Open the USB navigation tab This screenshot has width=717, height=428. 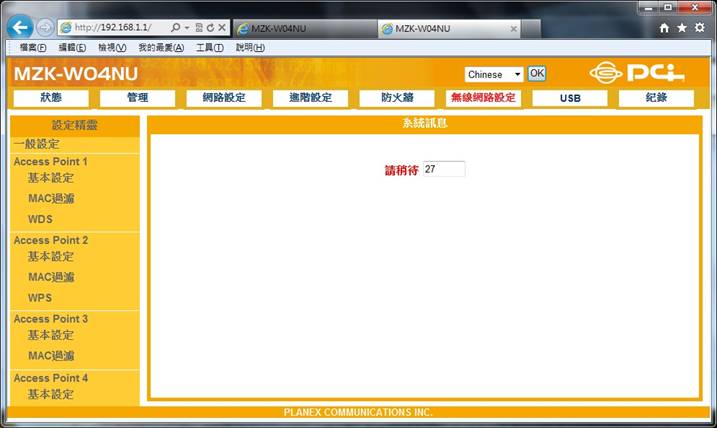click(x=570, y=98)
